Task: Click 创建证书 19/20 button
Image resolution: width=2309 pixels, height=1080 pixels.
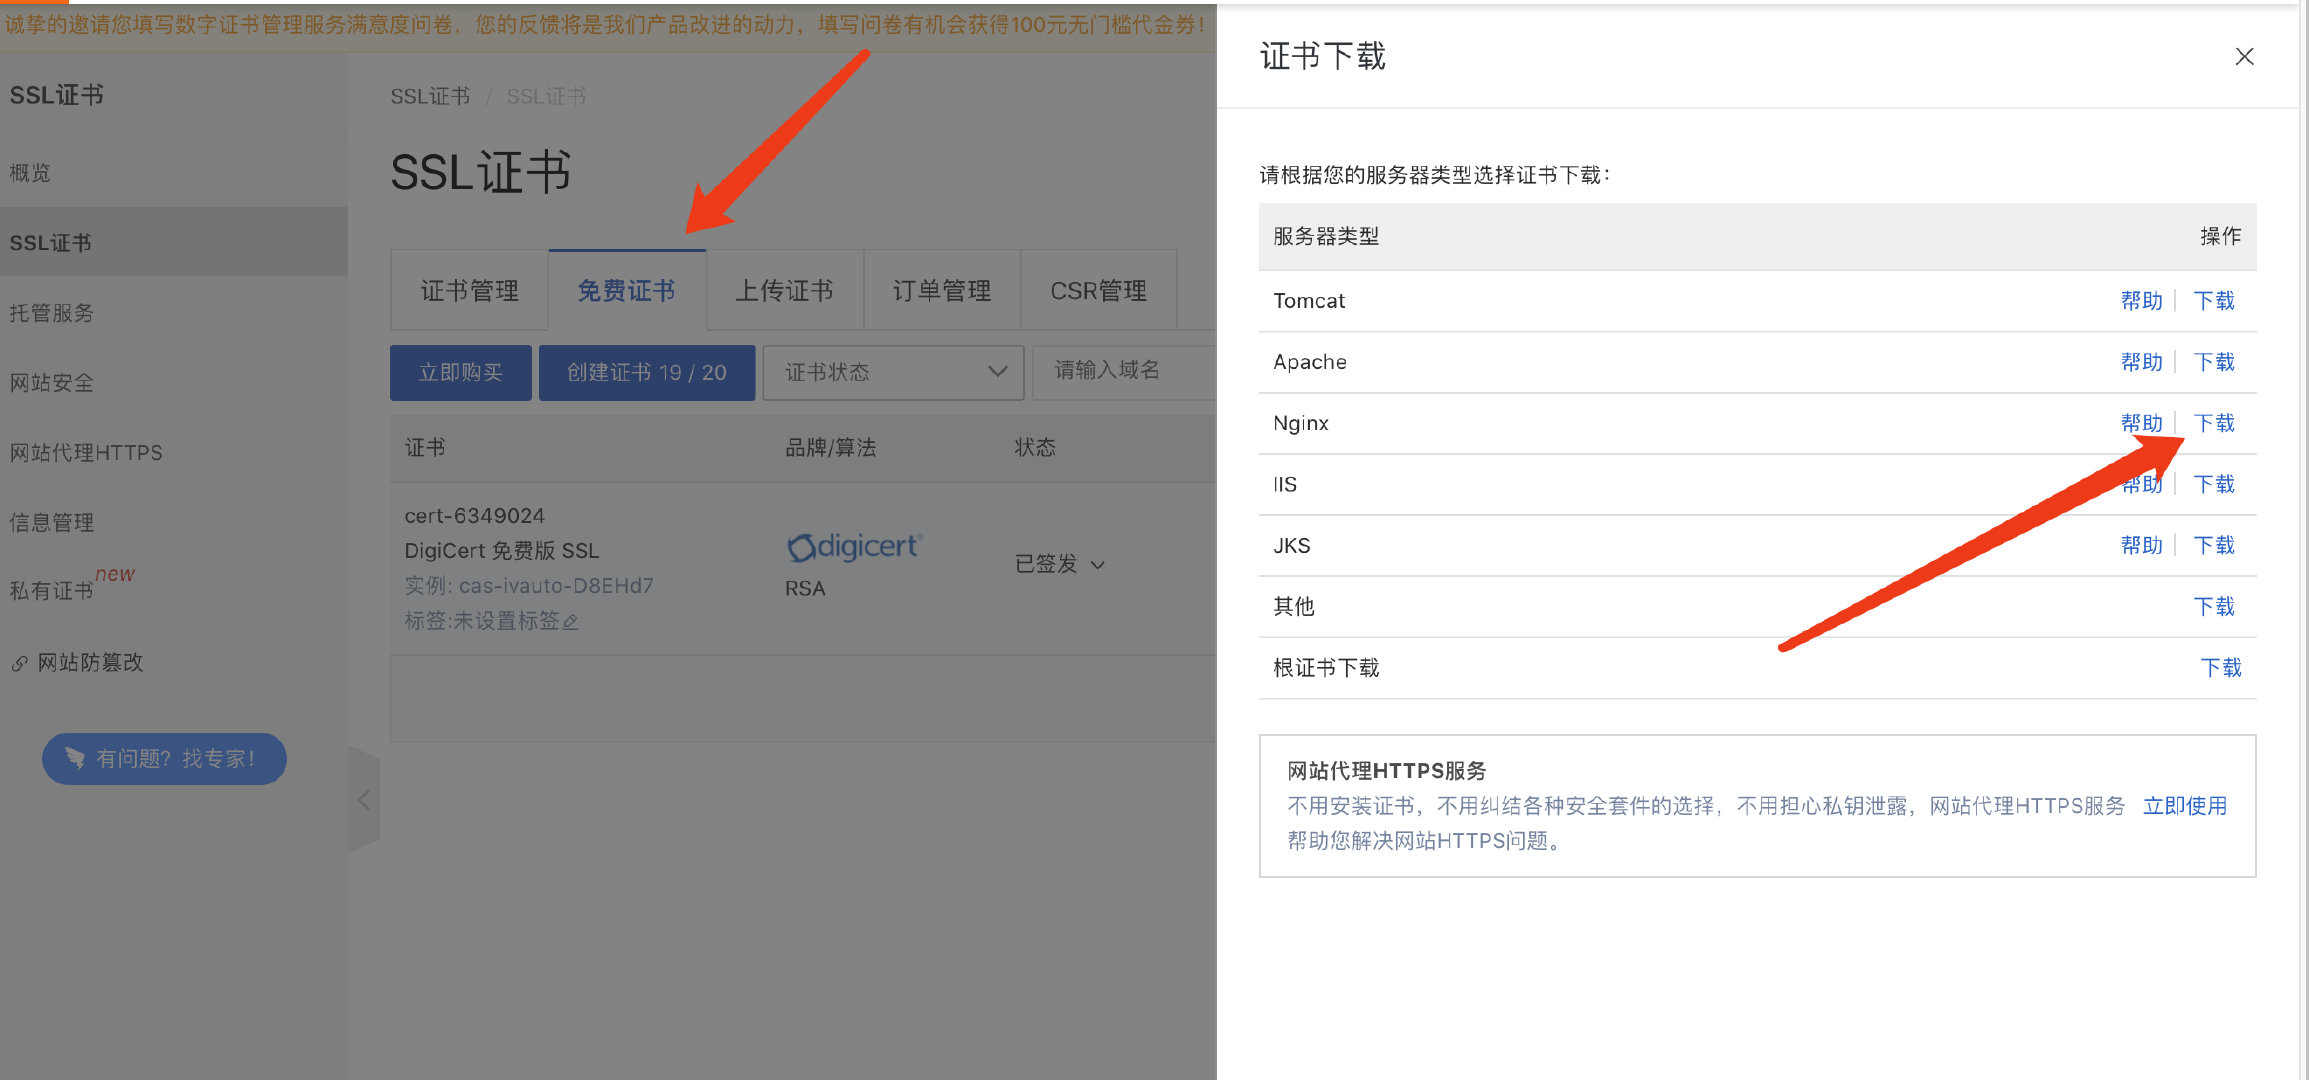Action: 646,372
